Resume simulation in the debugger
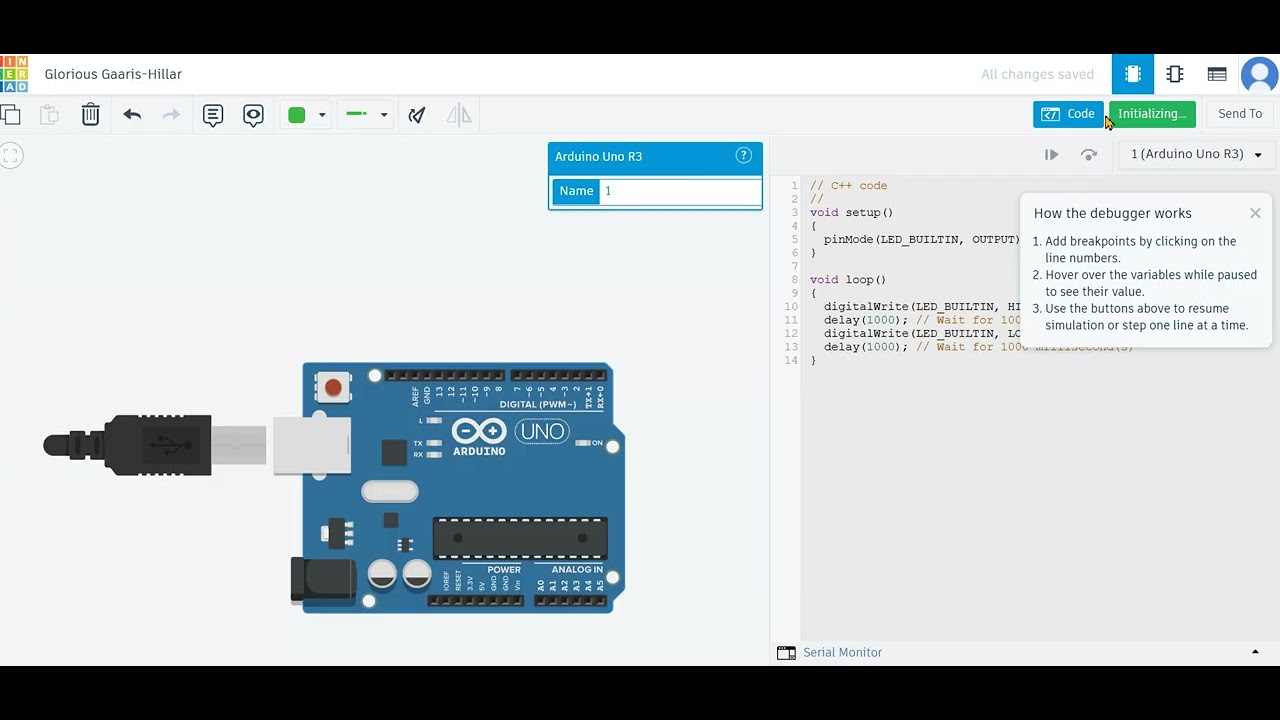This screenshot has height=720, width=1280. [1051, 155]
